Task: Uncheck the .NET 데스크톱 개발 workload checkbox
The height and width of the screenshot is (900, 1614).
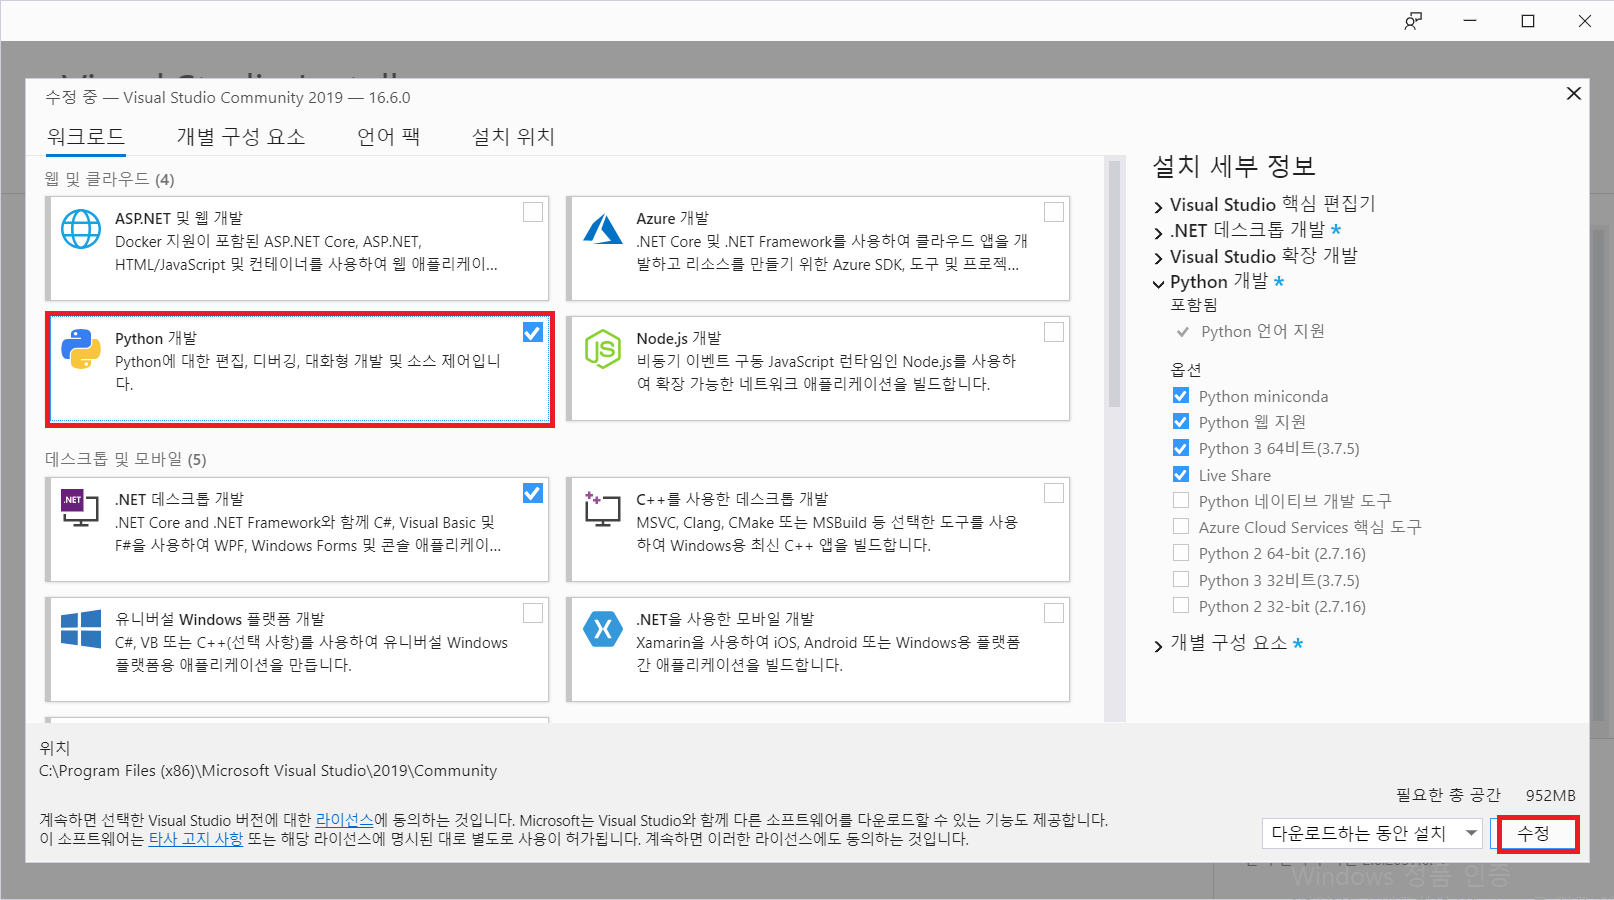Action: (x=533, y=493)
